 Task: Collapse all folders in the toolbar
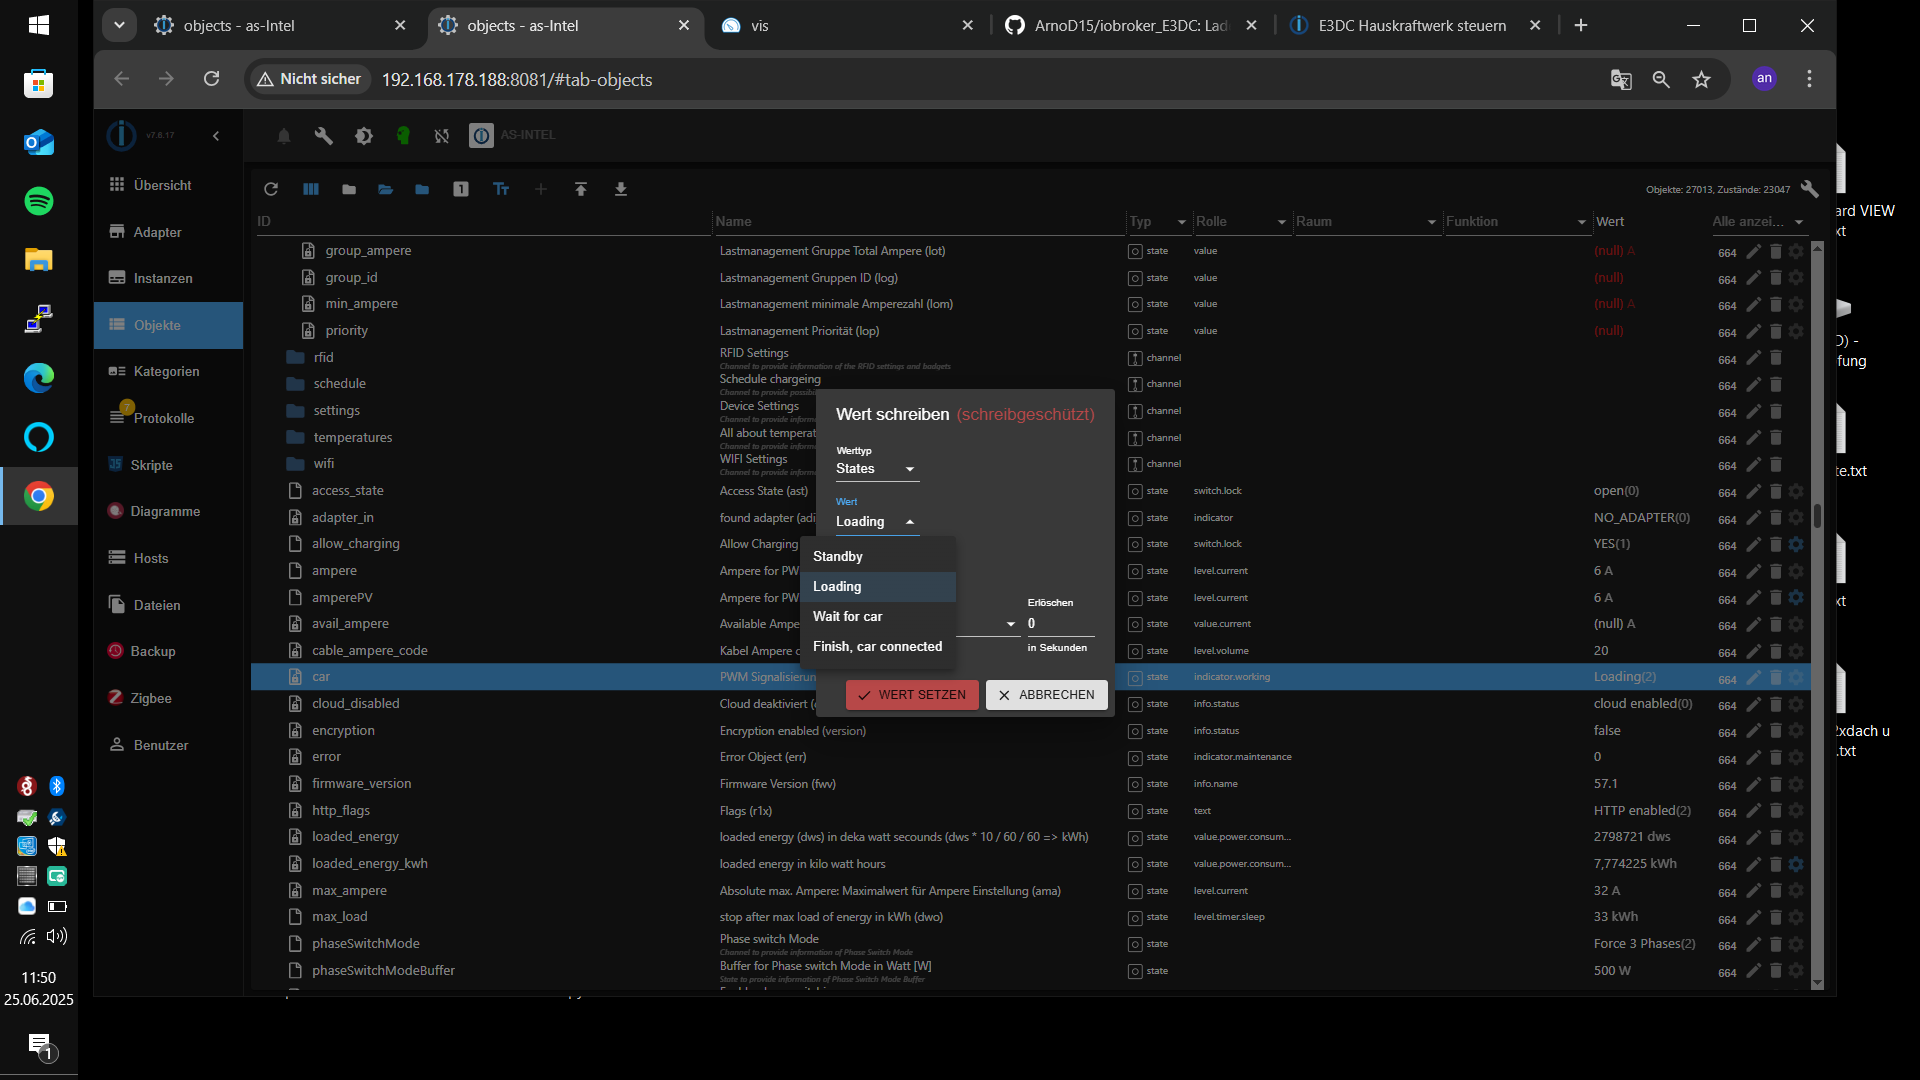349,189
